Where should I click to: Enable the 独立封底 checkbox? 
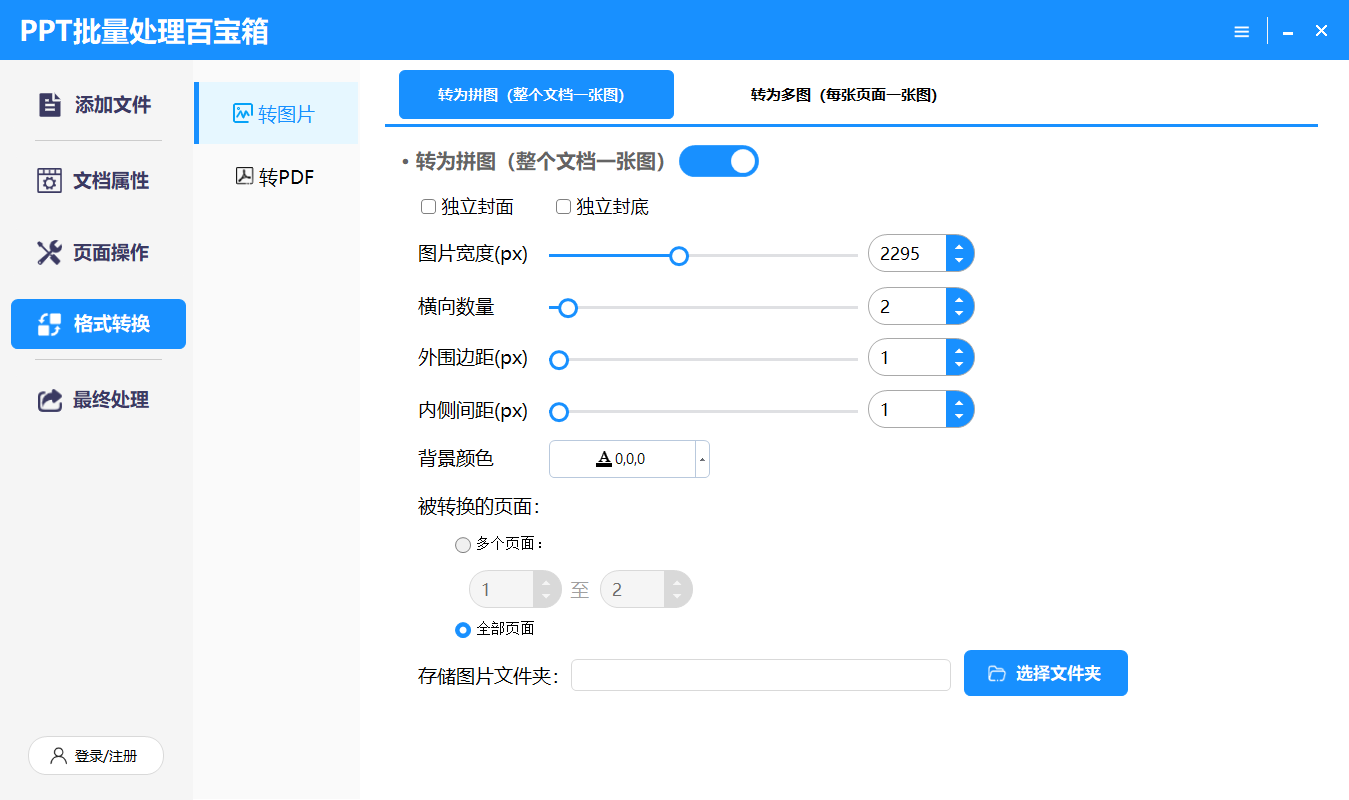[563, 207]
